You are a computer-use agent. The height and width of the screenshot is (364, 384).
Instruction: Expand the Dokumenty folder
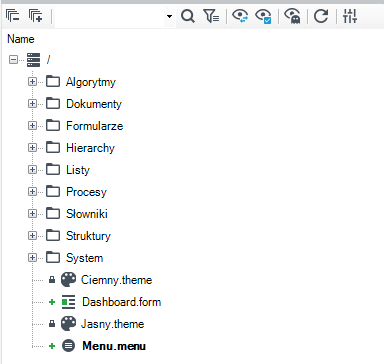[32, 104]
